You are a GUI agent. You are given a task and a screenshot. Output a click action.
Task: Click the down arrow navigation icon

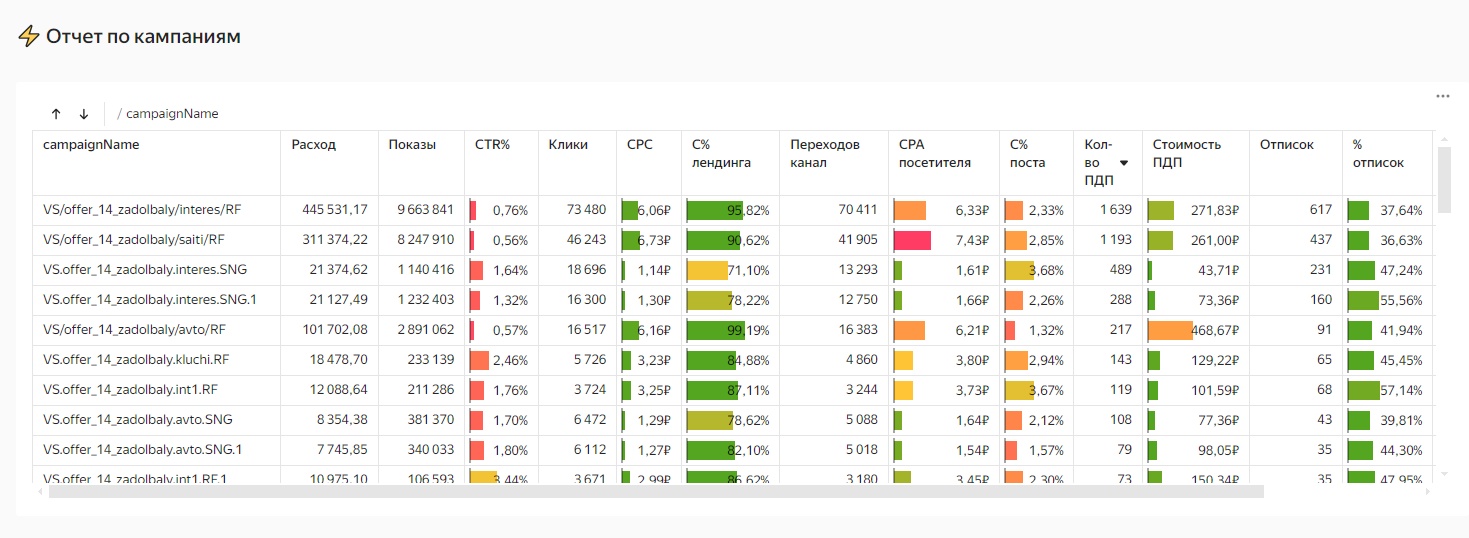(x=84, y=114)
